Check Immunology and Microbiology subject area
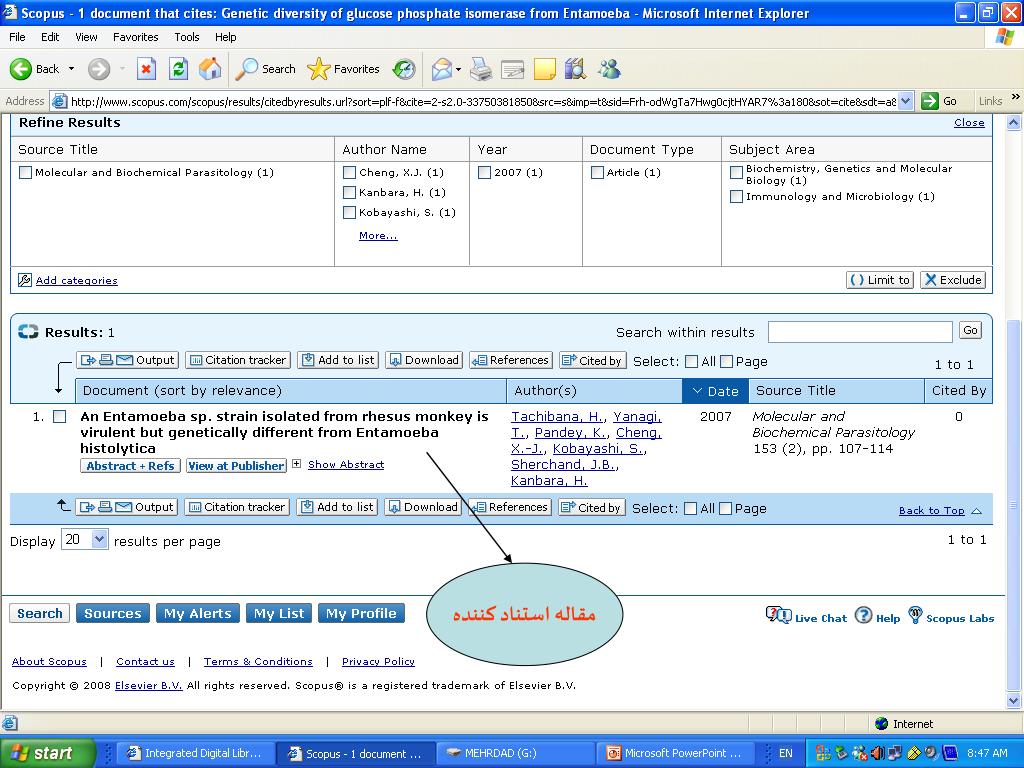The image size is (1024, 768). [736, 197]
